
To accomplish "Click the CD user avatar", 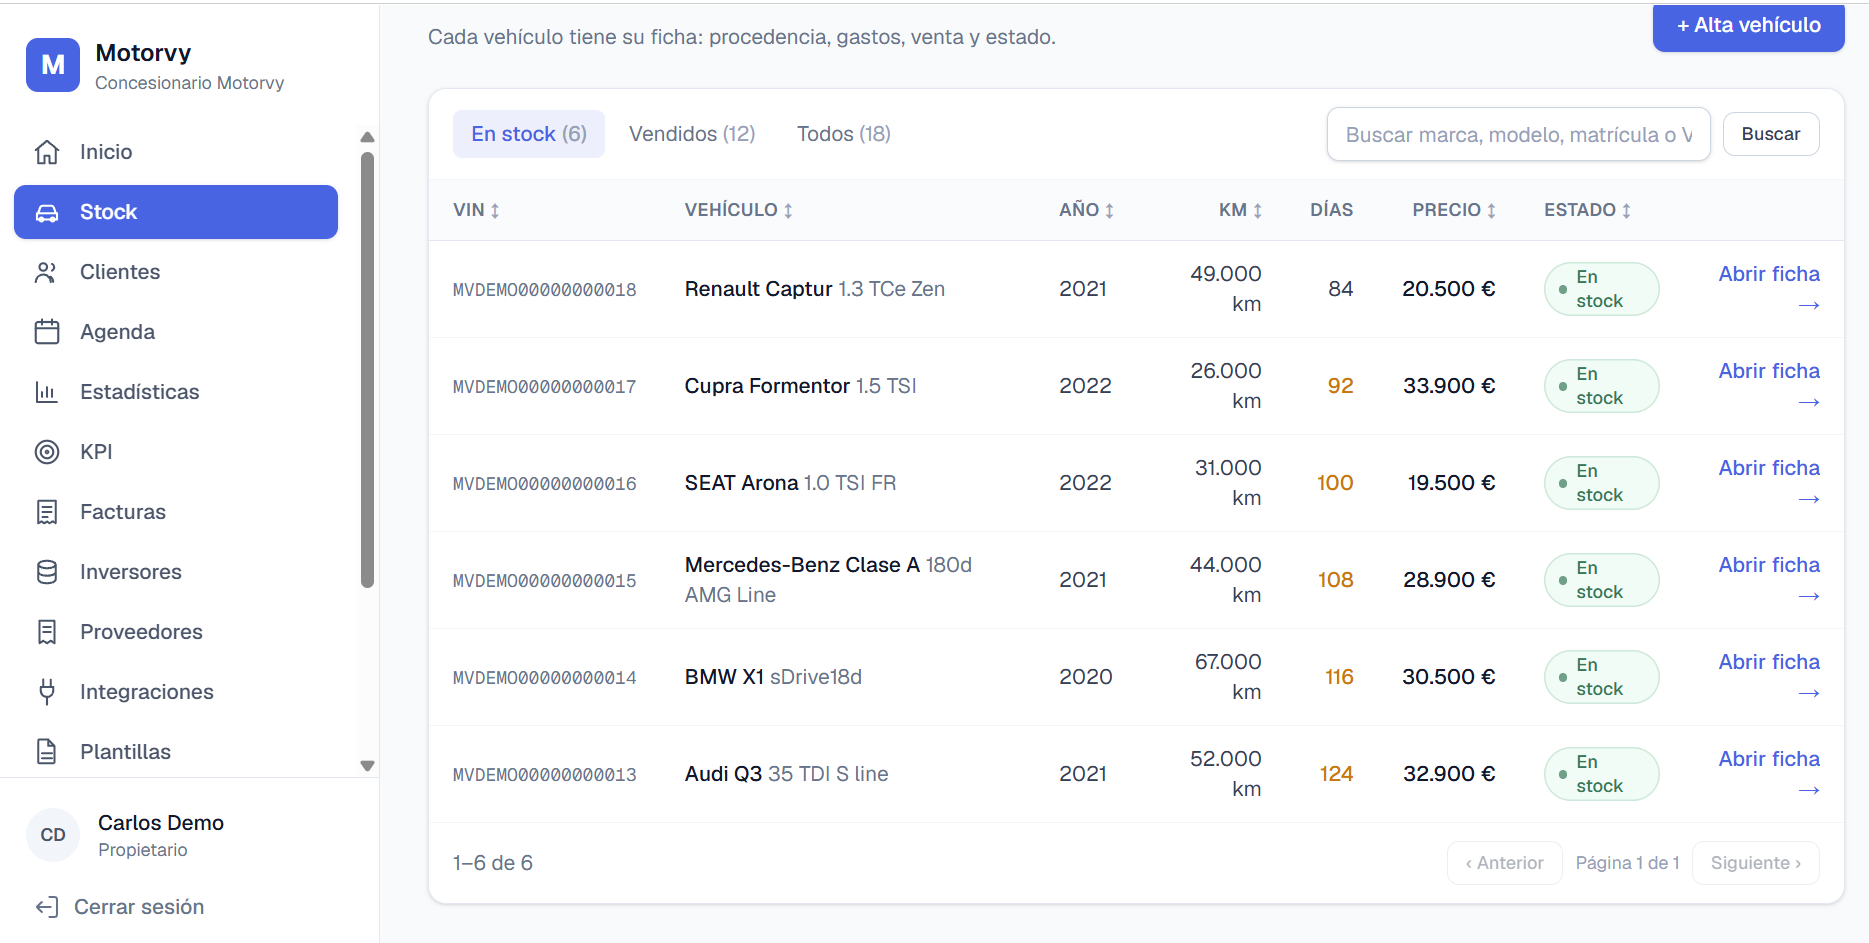I will click(x=53, y=835).
